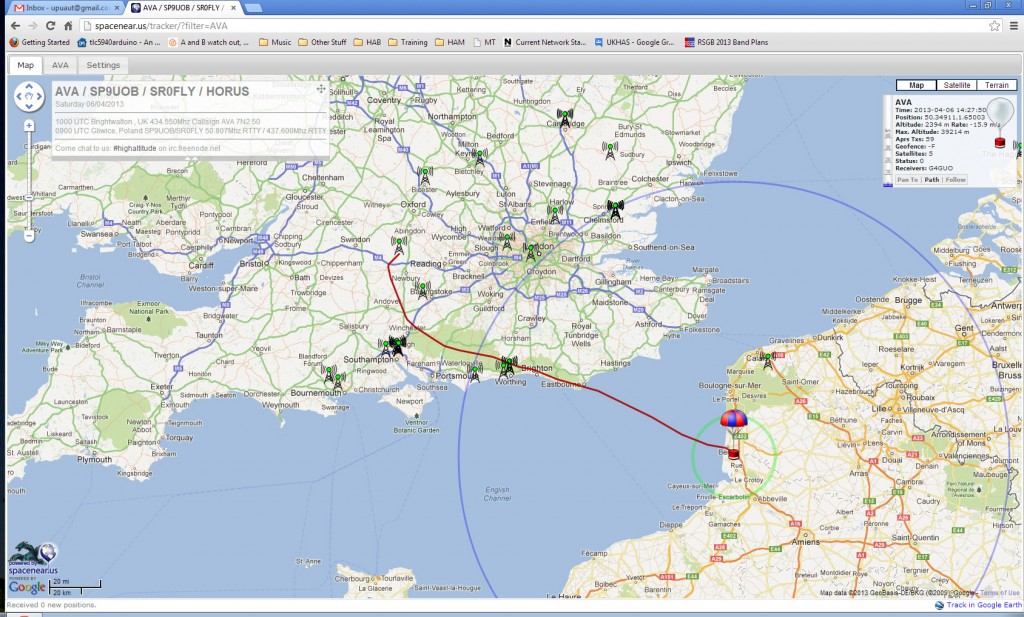Switch map view to Terrain
The height and width of the screenshot is (617, 1024).
[997, 85]
